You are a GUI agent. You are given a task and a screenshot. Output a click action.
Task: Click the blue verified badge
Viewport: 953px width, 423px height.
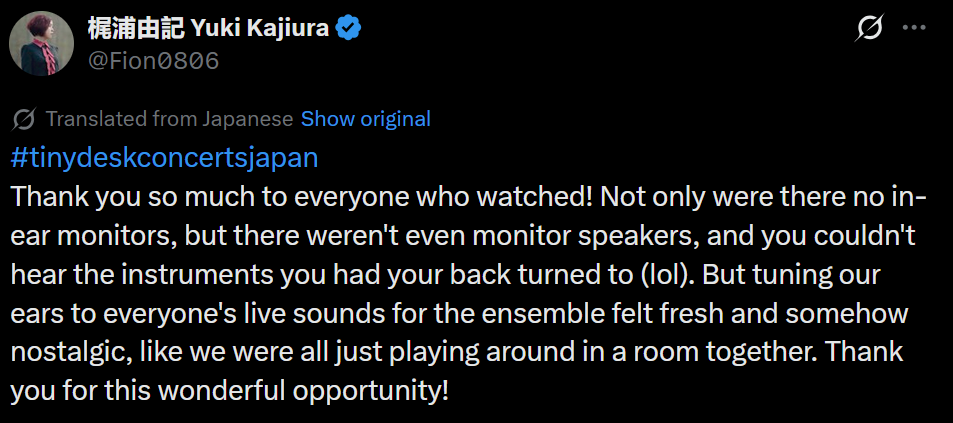[348, 29]
